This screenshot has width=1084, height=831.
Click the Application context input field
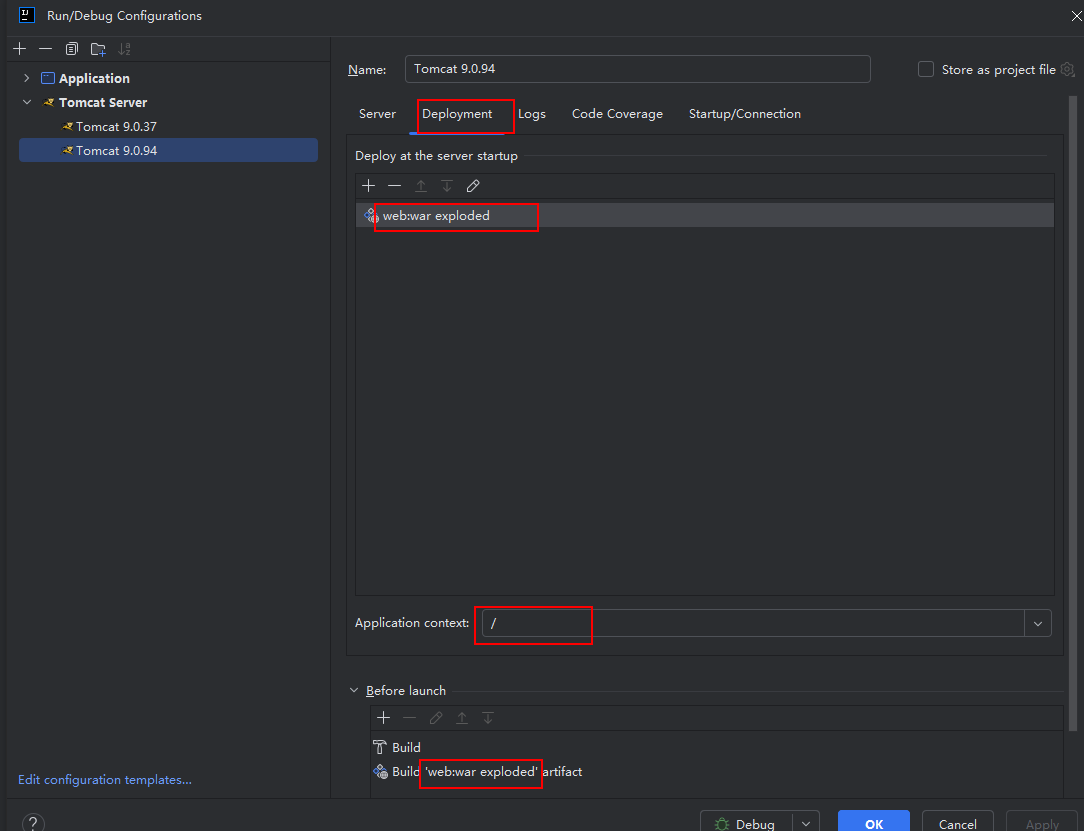pyautogui.click(x=754, y=624)
